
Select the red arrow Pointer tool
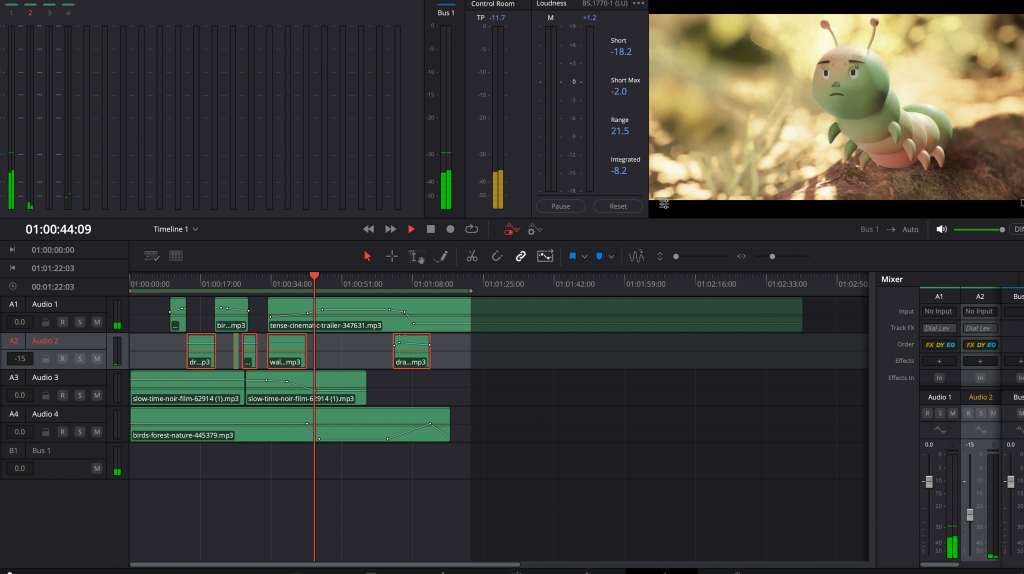click(x=367, y=256)
